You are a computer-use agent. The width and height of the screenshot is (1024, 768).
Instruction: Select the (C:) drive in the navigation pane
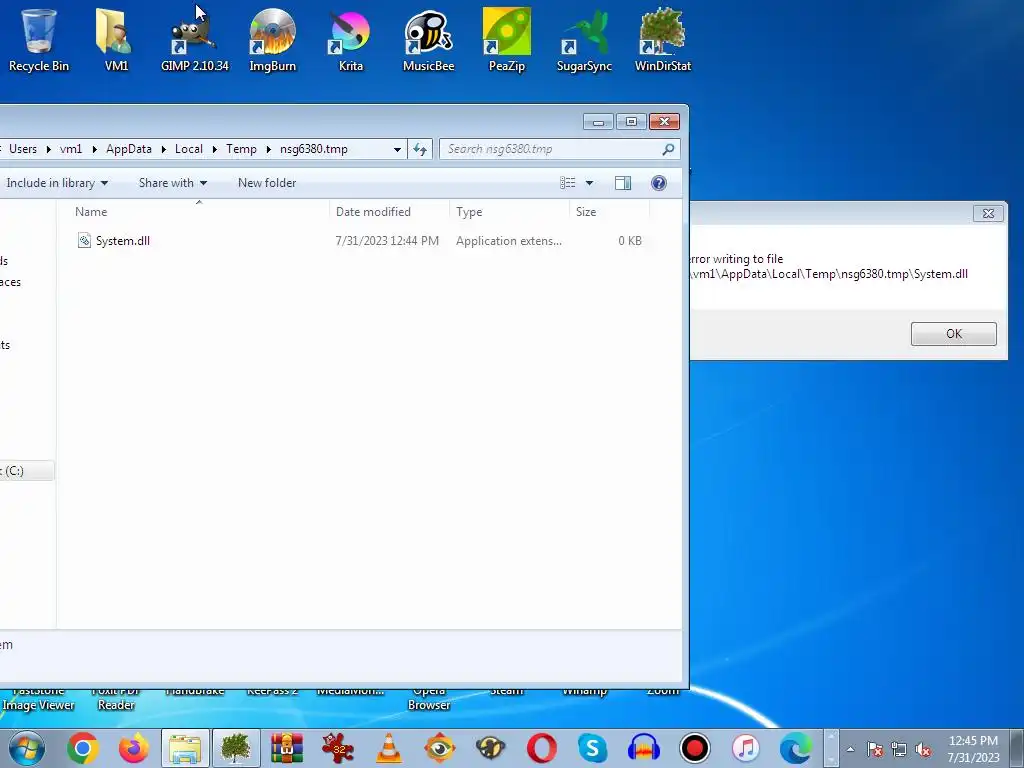[26, 471]
